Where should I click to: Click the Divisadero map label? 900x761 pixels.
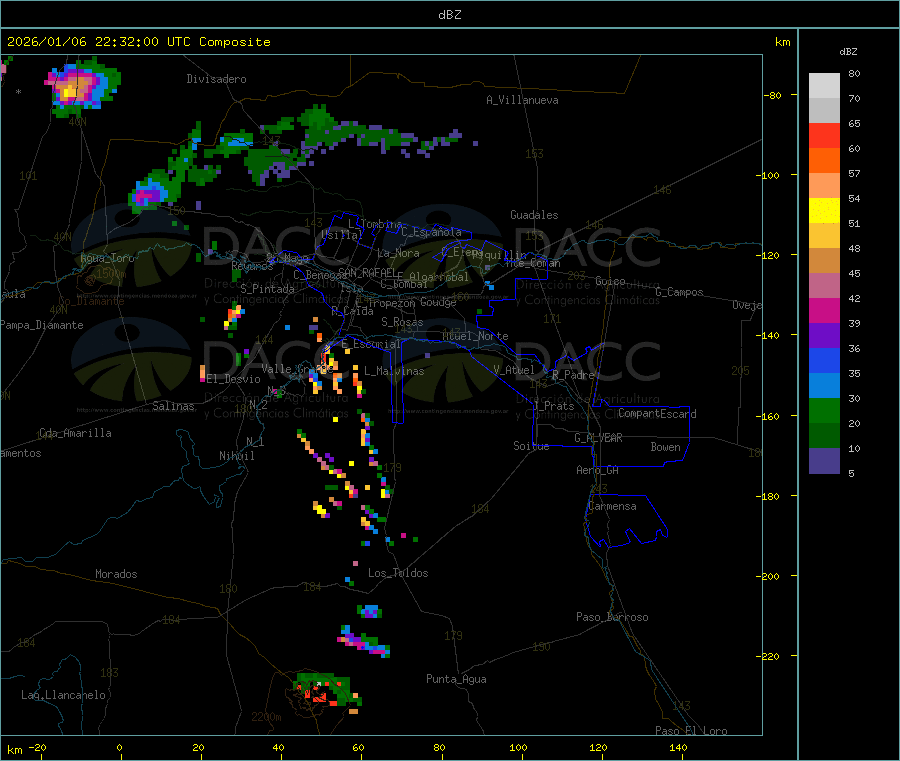[x=216, y=79]
